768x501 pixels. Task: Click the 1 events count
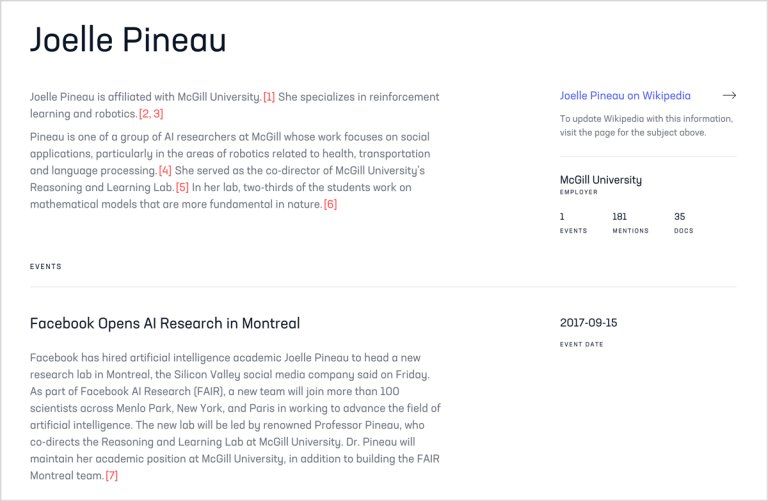562,216
